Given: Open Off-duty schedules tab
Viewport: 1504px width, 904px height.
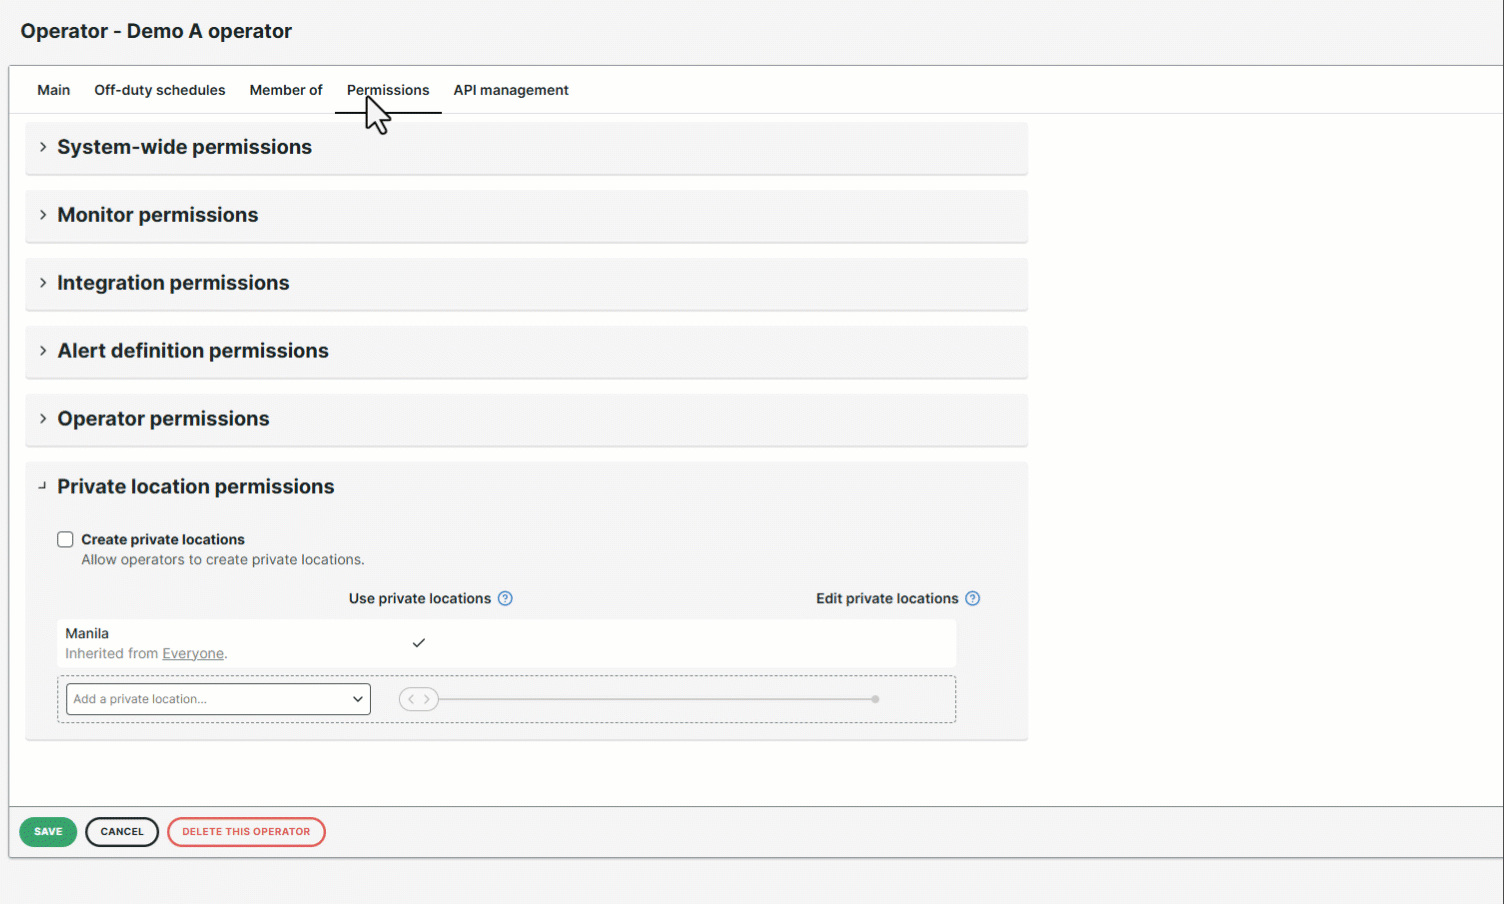Looking at the screenshot, I should point(160,90).
